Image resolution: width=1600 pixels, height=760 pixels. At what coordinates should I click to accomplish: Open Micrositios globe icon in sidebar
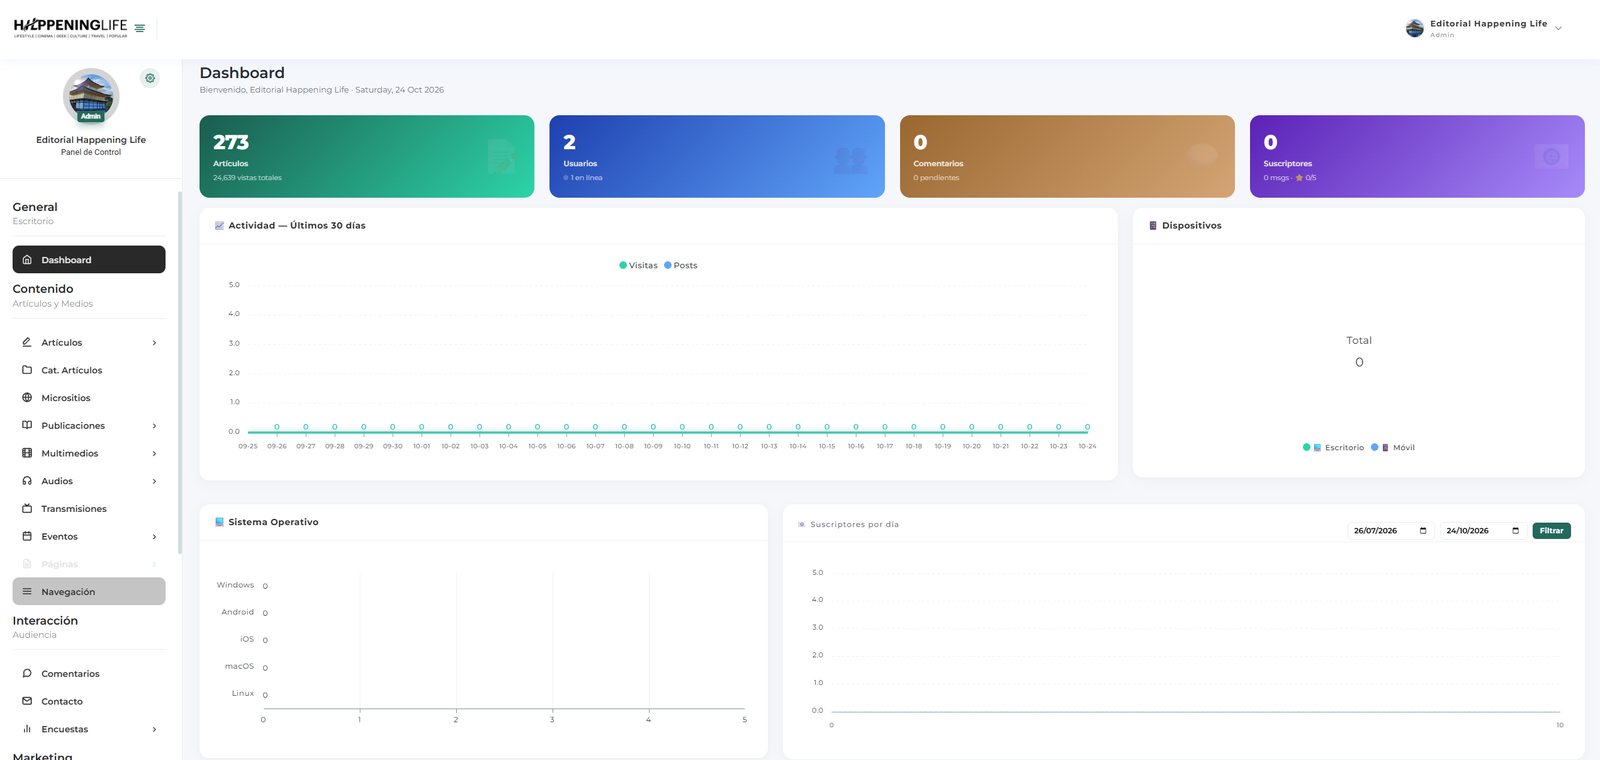(x=27, y=397)
